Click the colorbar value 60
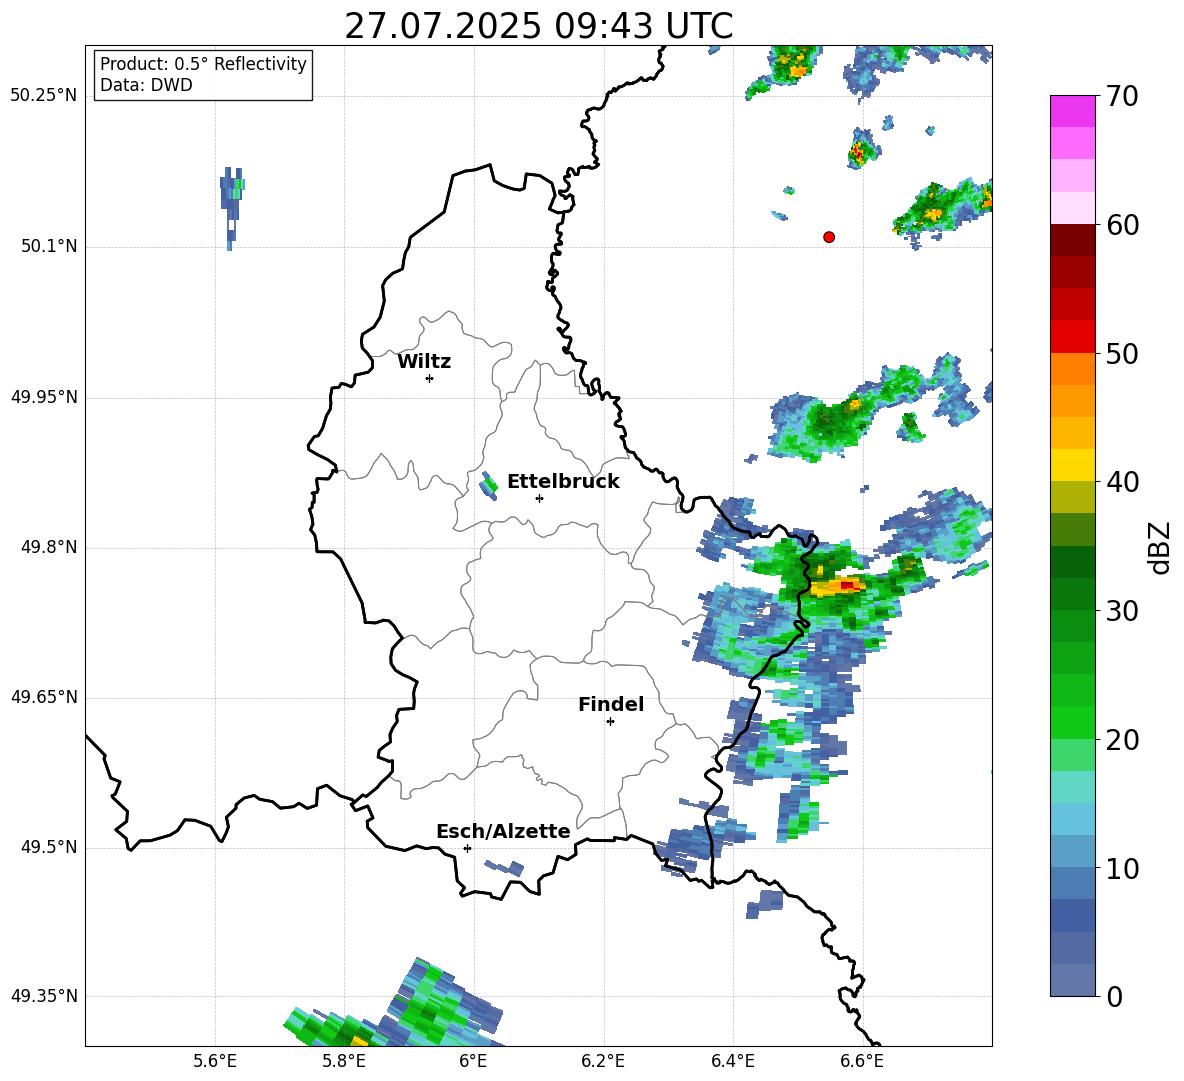The image size is (1184, 1081). pyautogui.click(x=1123, y=225)
